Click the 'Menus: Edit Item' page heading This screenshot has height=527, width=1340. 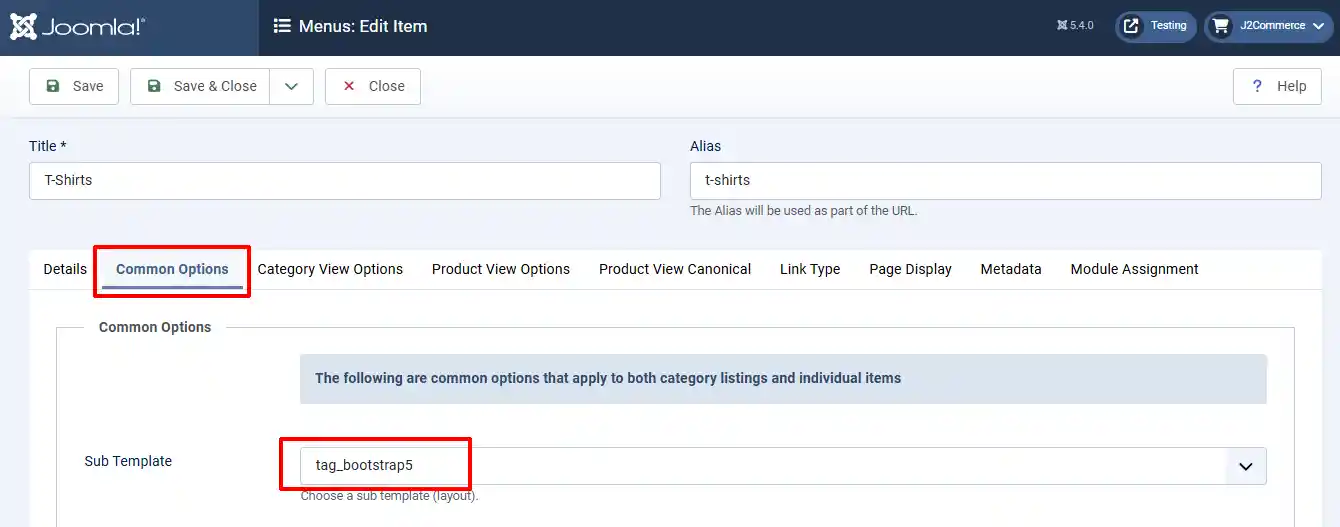coord(363,27)
